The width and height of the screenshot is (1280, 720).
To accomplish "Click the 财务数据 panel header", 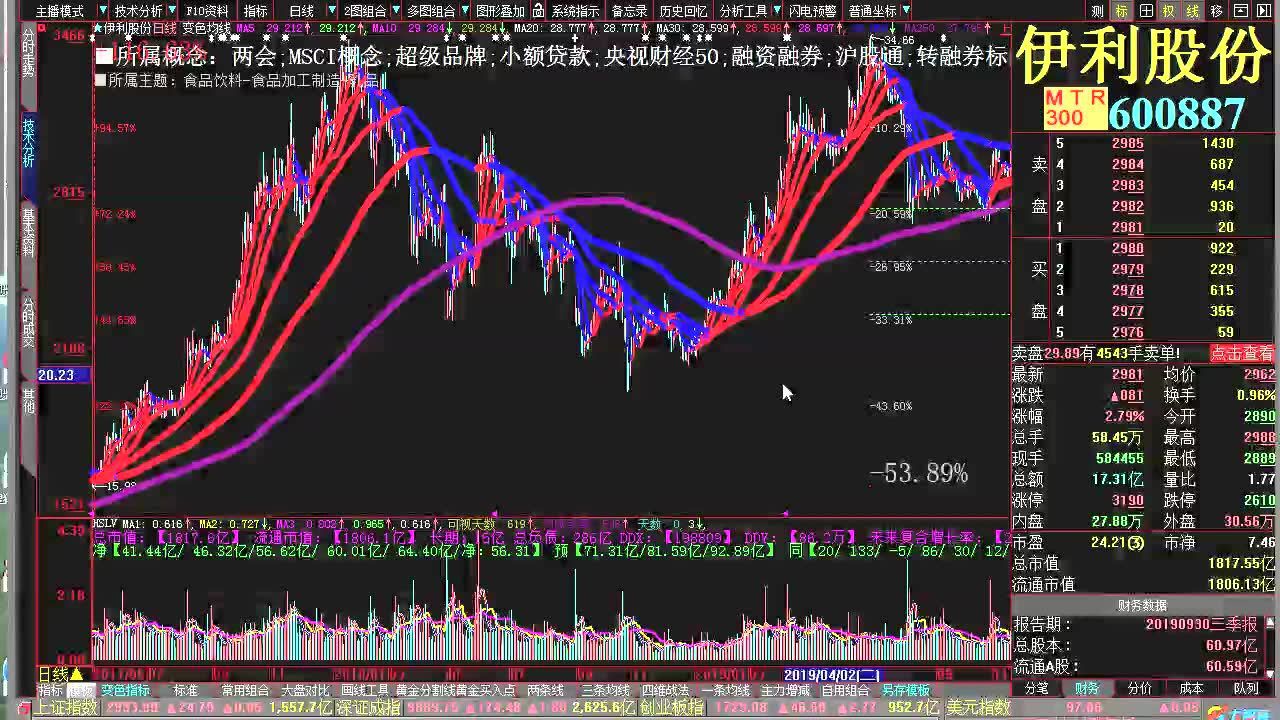I will click(x=1142, y=605).
